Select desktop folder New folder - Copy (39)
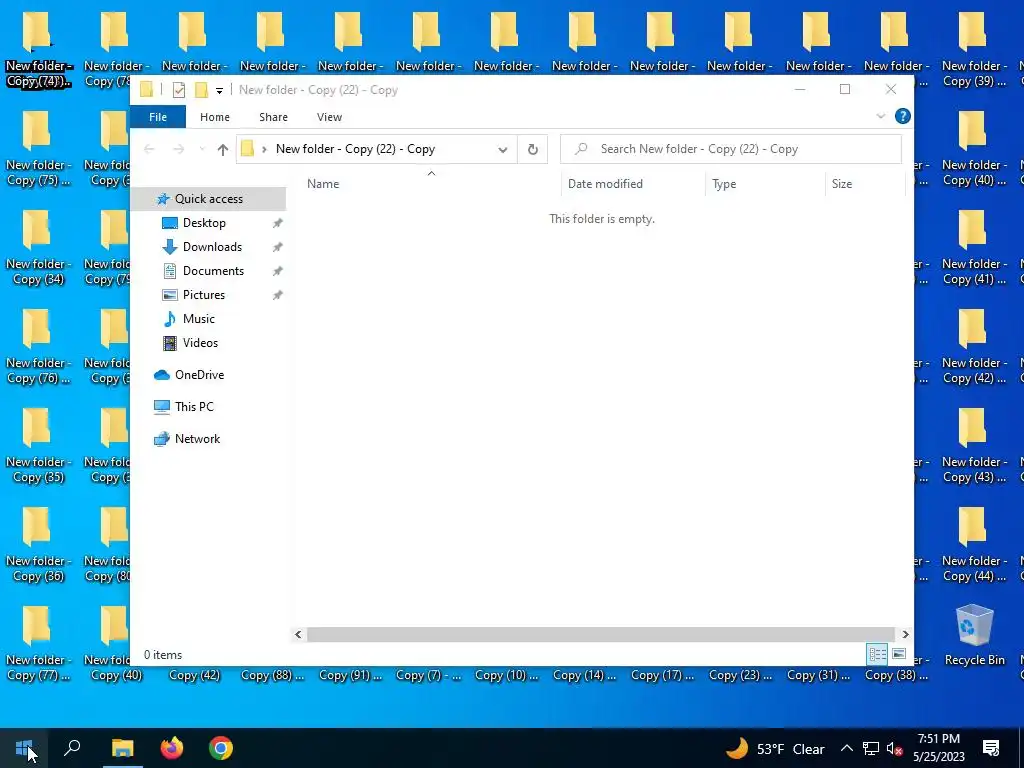1024x768 pixels. [x=973, y=49]
